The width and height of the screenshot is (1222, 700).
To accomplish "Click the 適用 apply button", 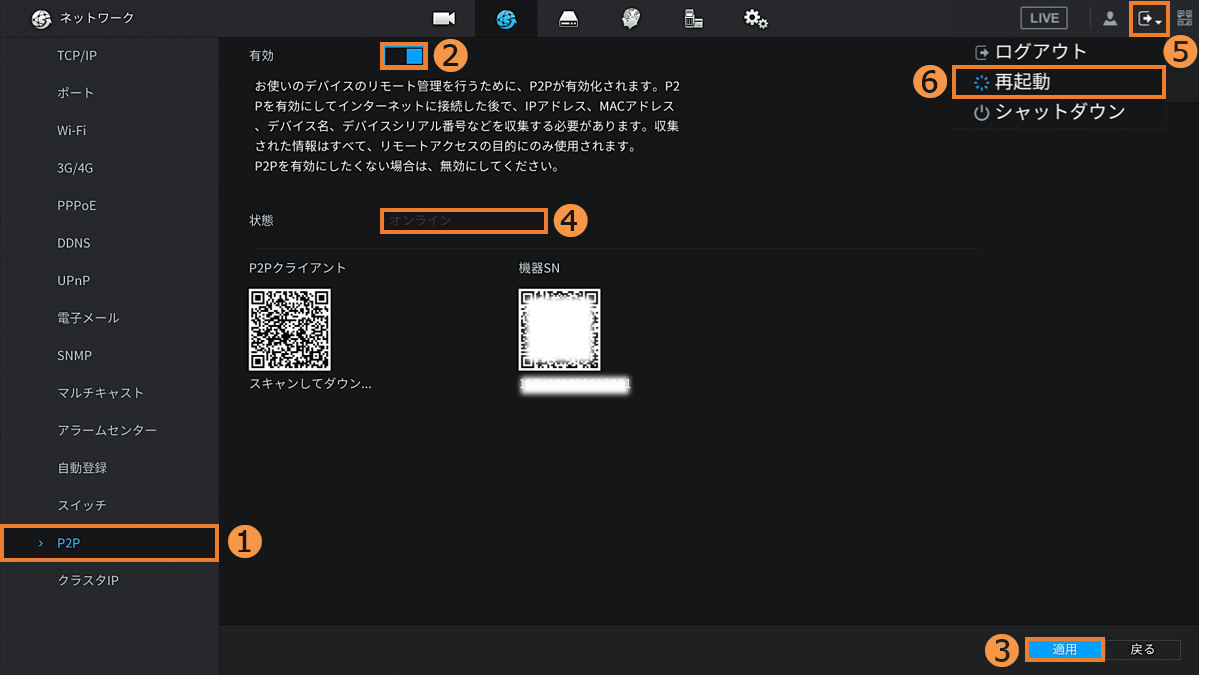I will click(1064, 650).
